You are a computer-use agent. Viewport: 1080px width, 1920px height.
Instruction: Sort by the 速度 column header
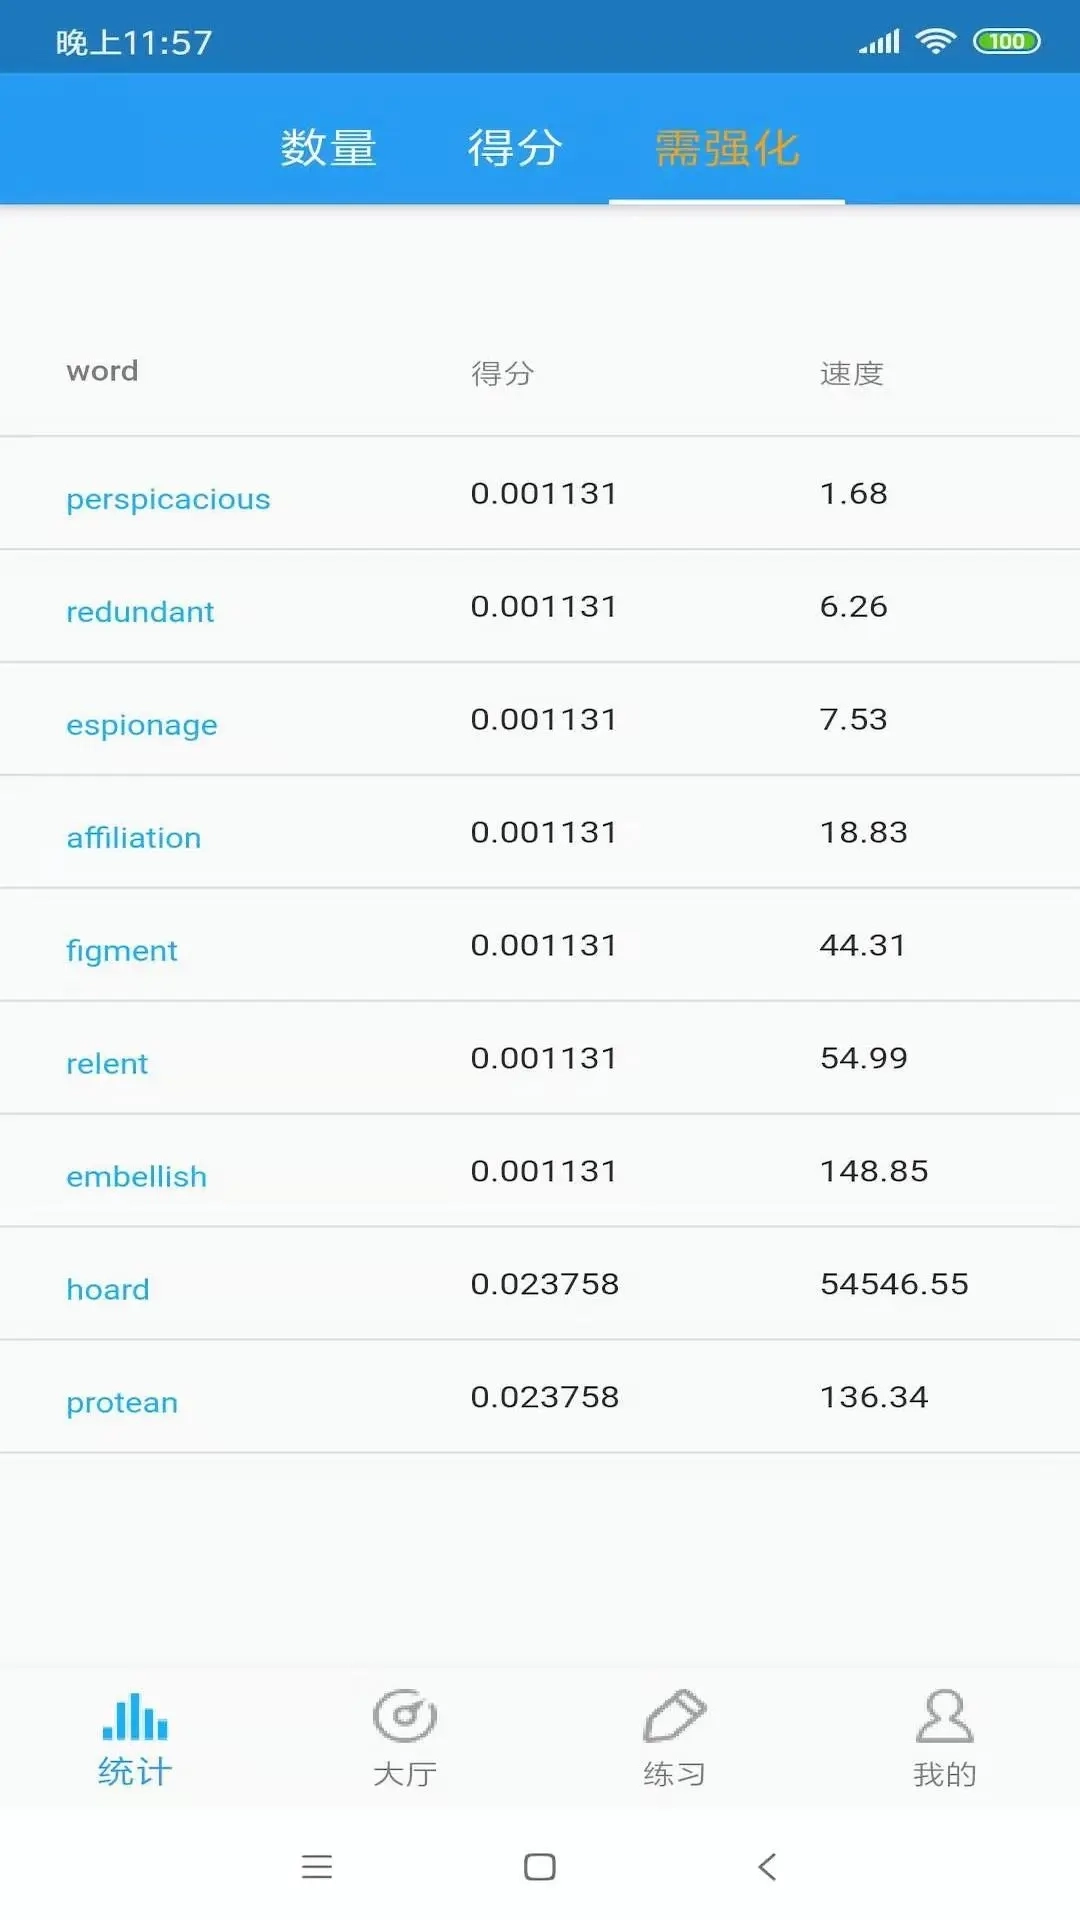click(852, 373)
